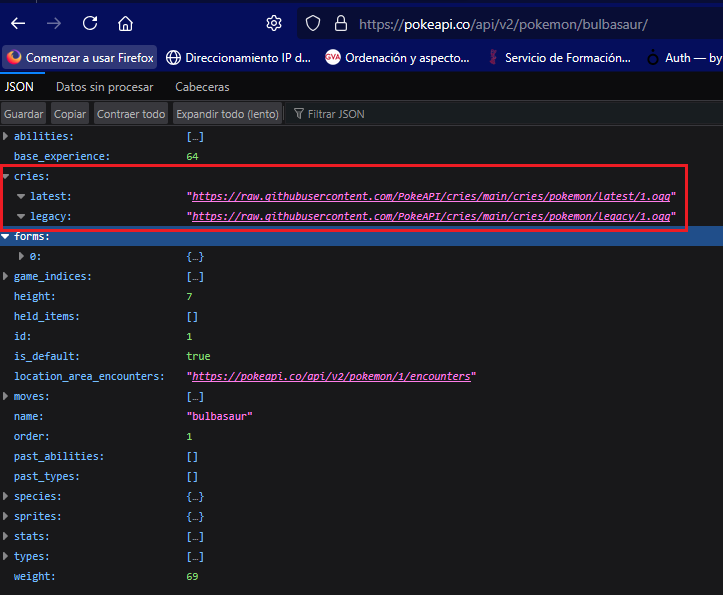This screenshot has width=723, height=595.
Task: Open Direccionamiento IP bookmark
Action: click(238, 58)
